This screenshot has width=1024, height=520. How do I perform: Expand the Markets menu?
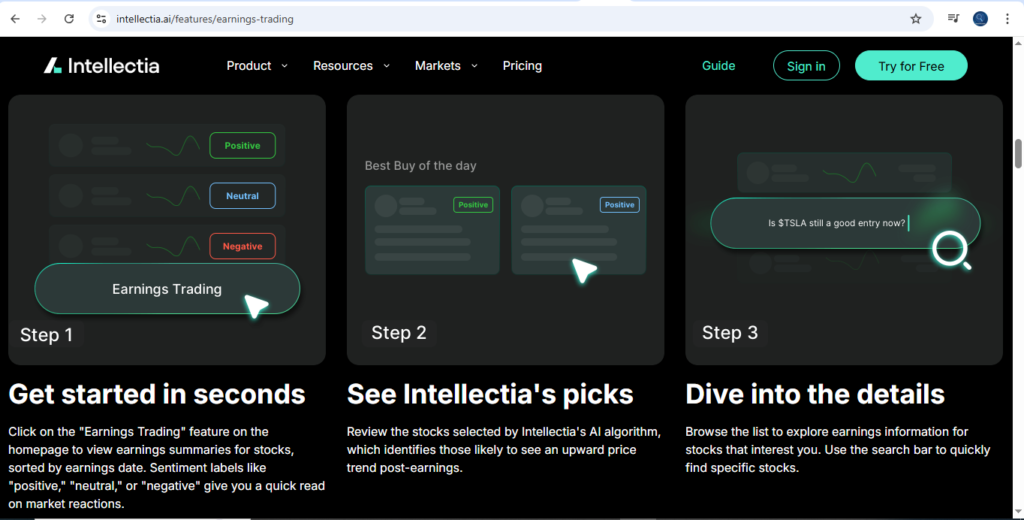click(x=446, y=65)
